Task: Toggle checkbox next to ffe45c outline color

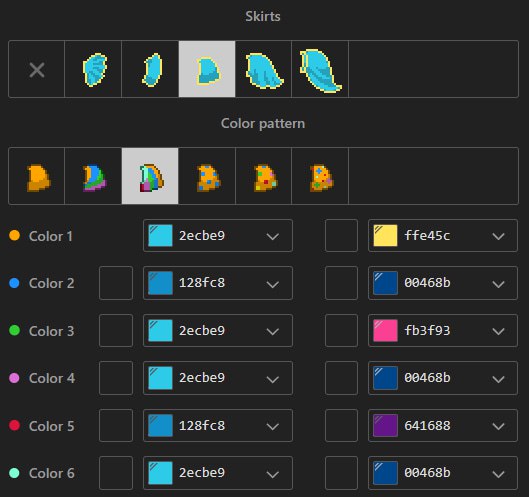Action: click(341, 236)
